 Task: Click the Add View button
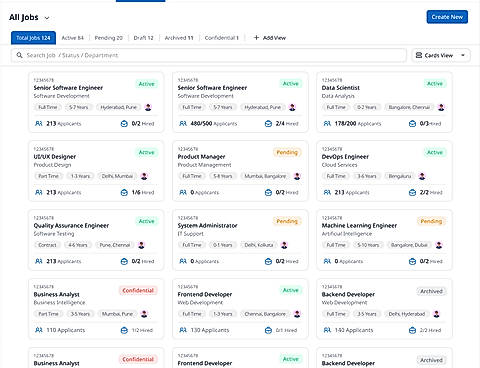pyautogui.click(x=270, y=38)
